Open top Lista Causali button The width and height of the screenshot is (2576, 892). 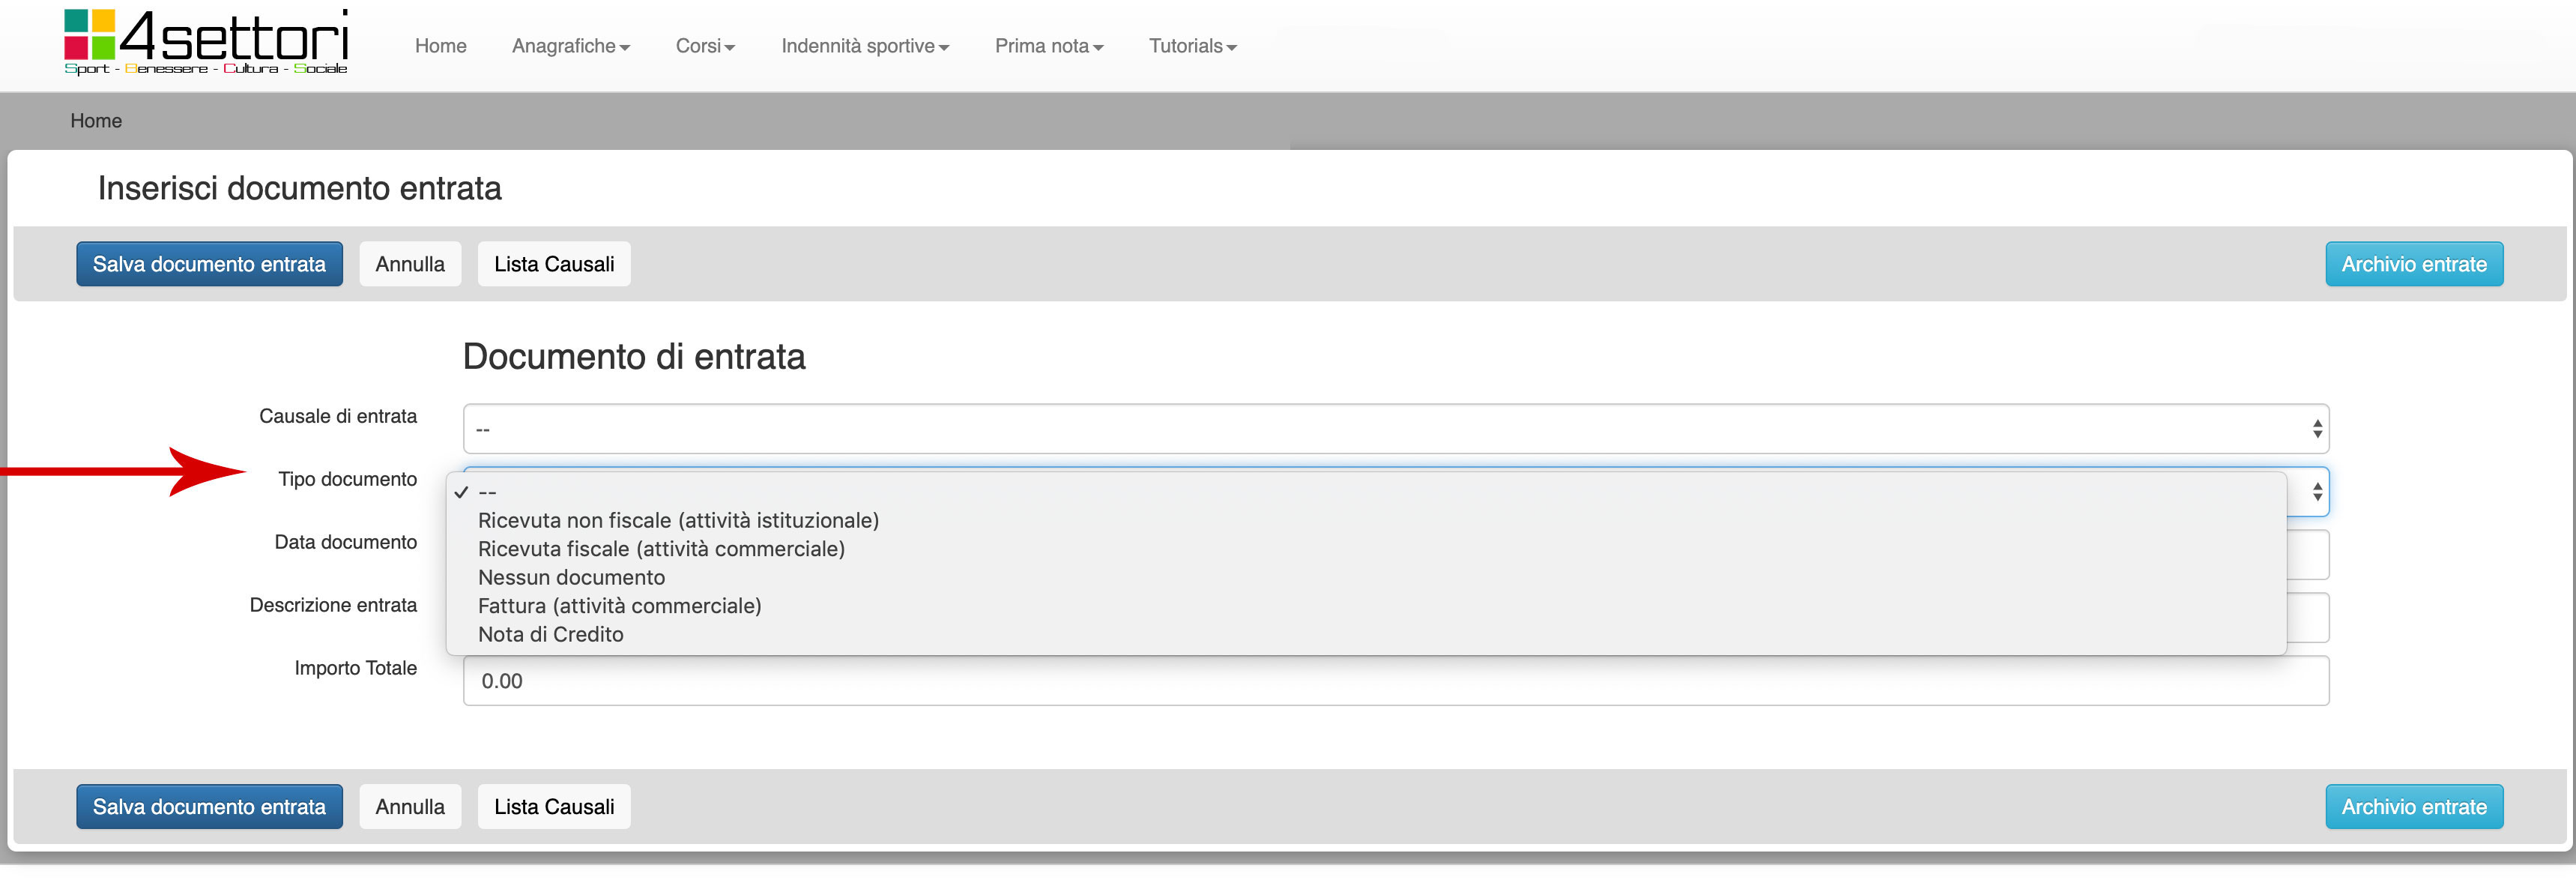pos(554,264)
